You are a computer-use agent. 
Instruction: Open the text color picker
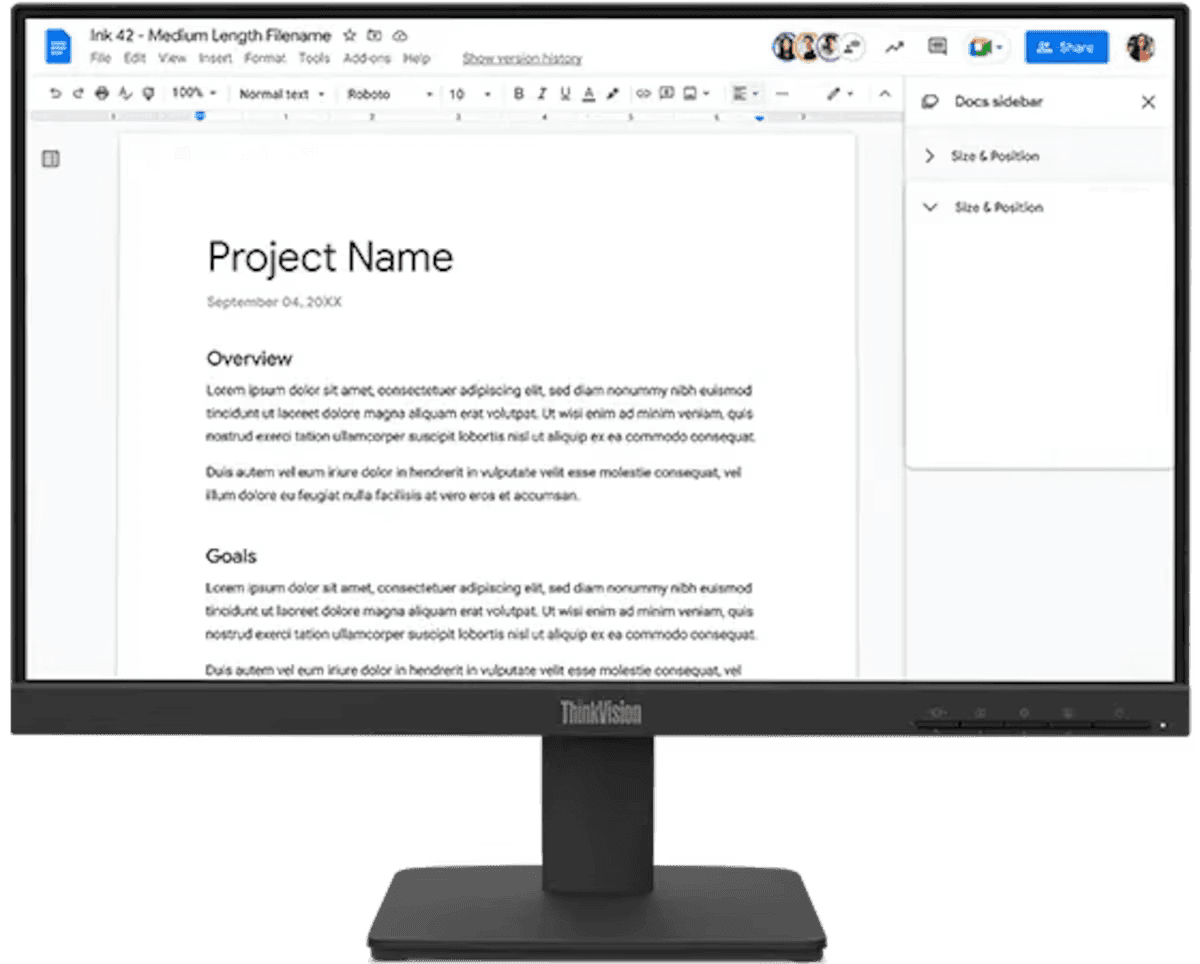click(589, 93)
